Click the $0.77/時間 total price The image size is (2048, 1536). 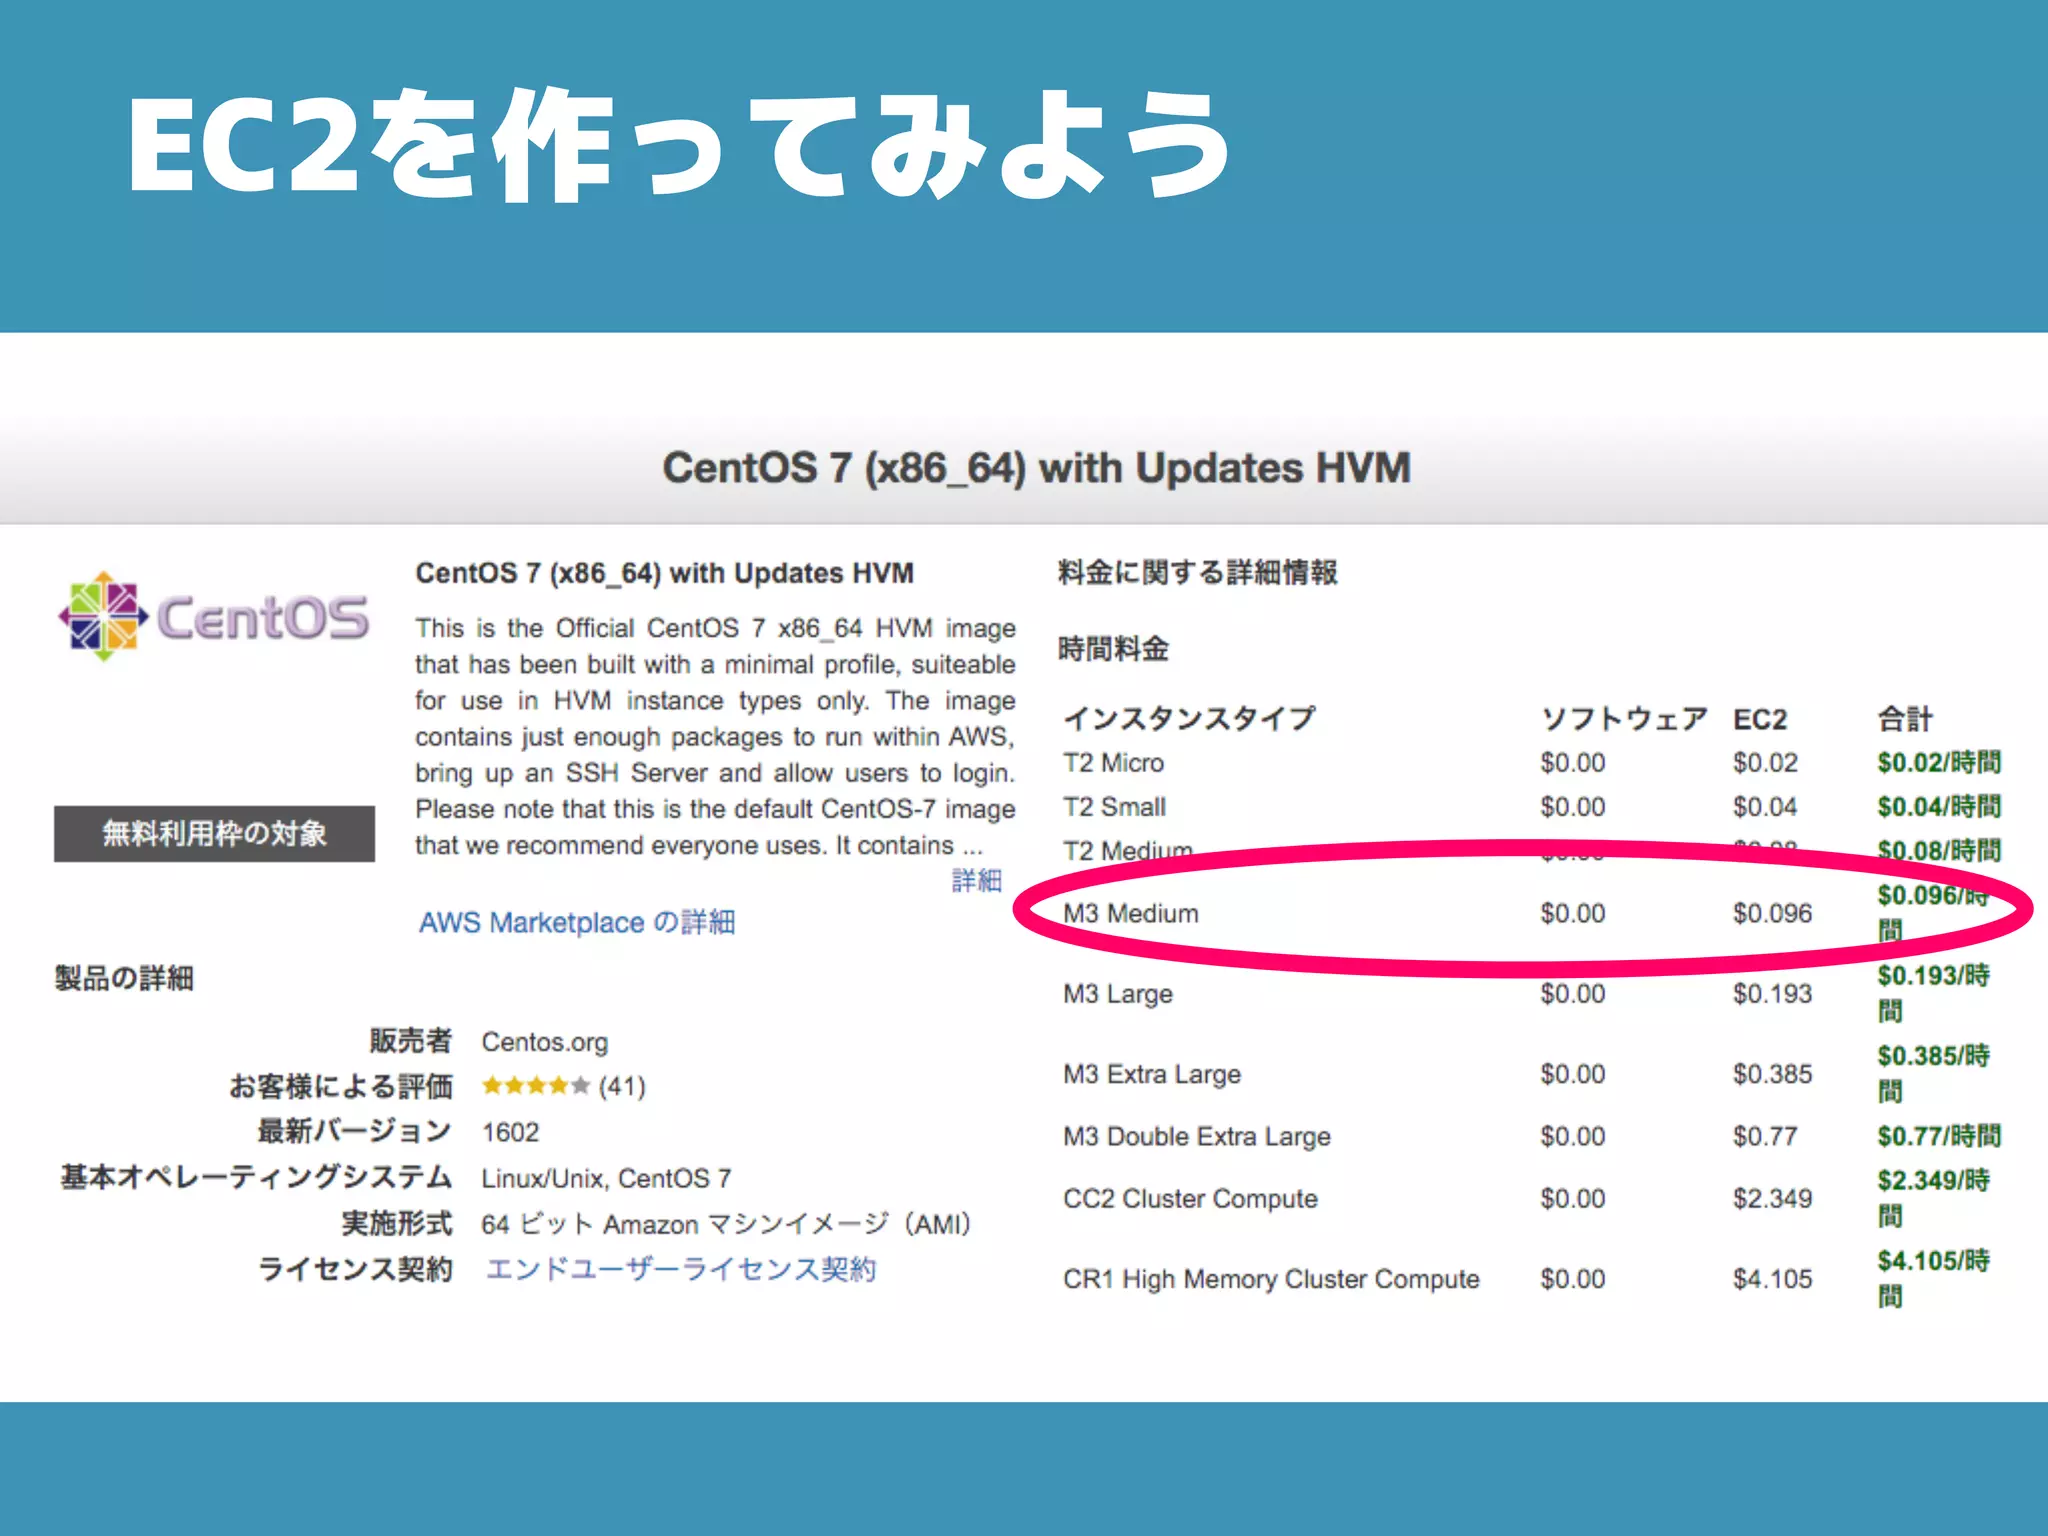coord(1939,1136)
